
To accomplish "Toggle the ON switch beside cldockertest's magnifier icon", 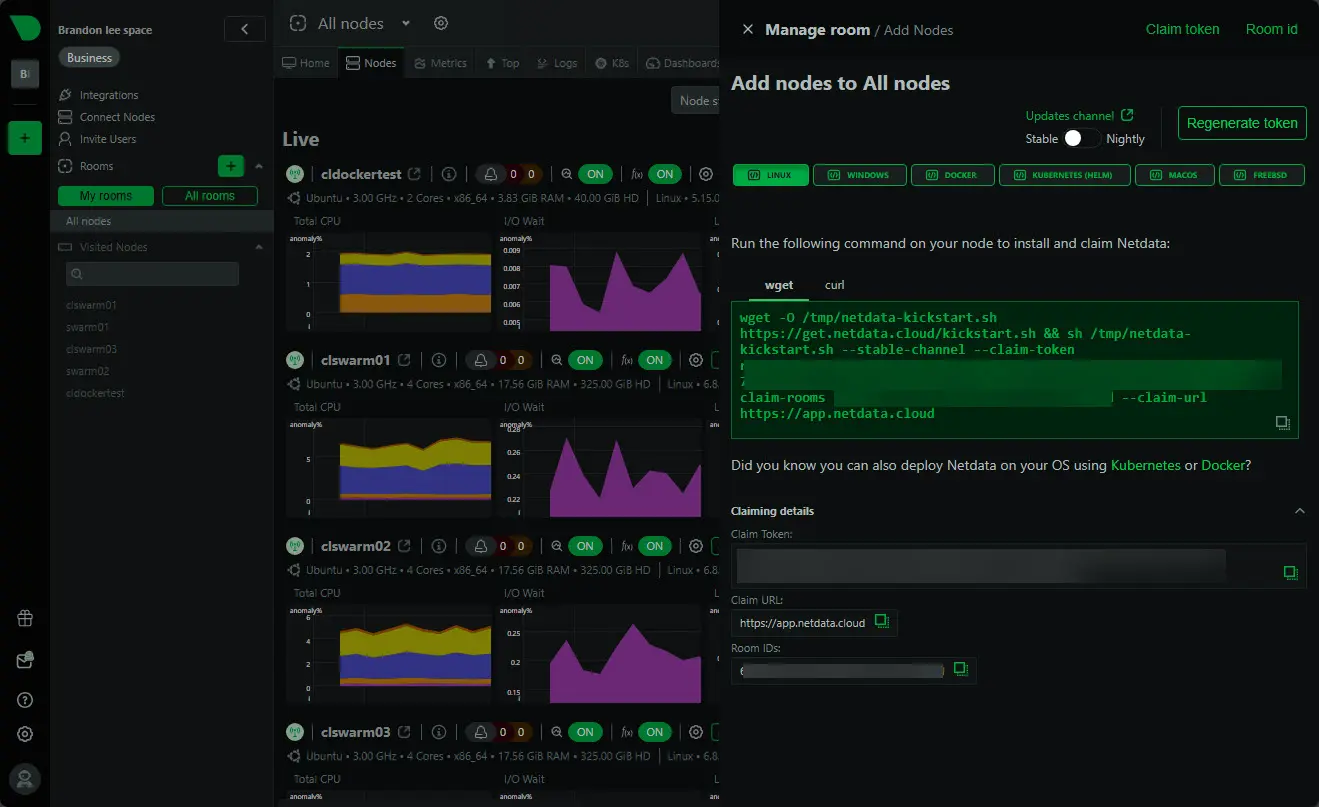I will (x=595, y=174).
